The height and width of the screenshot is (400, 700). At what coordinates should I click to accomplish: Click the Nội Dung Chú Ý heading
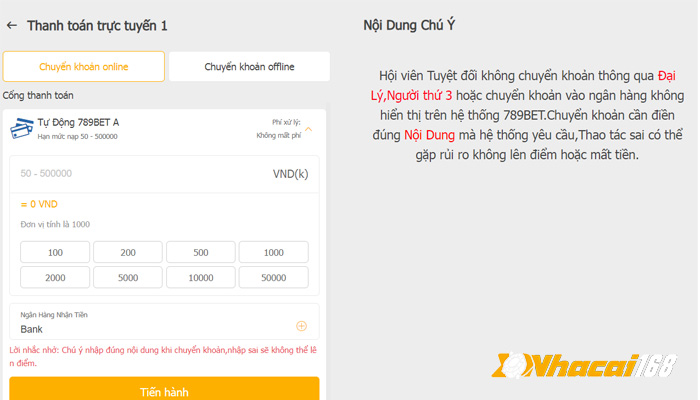409,25
